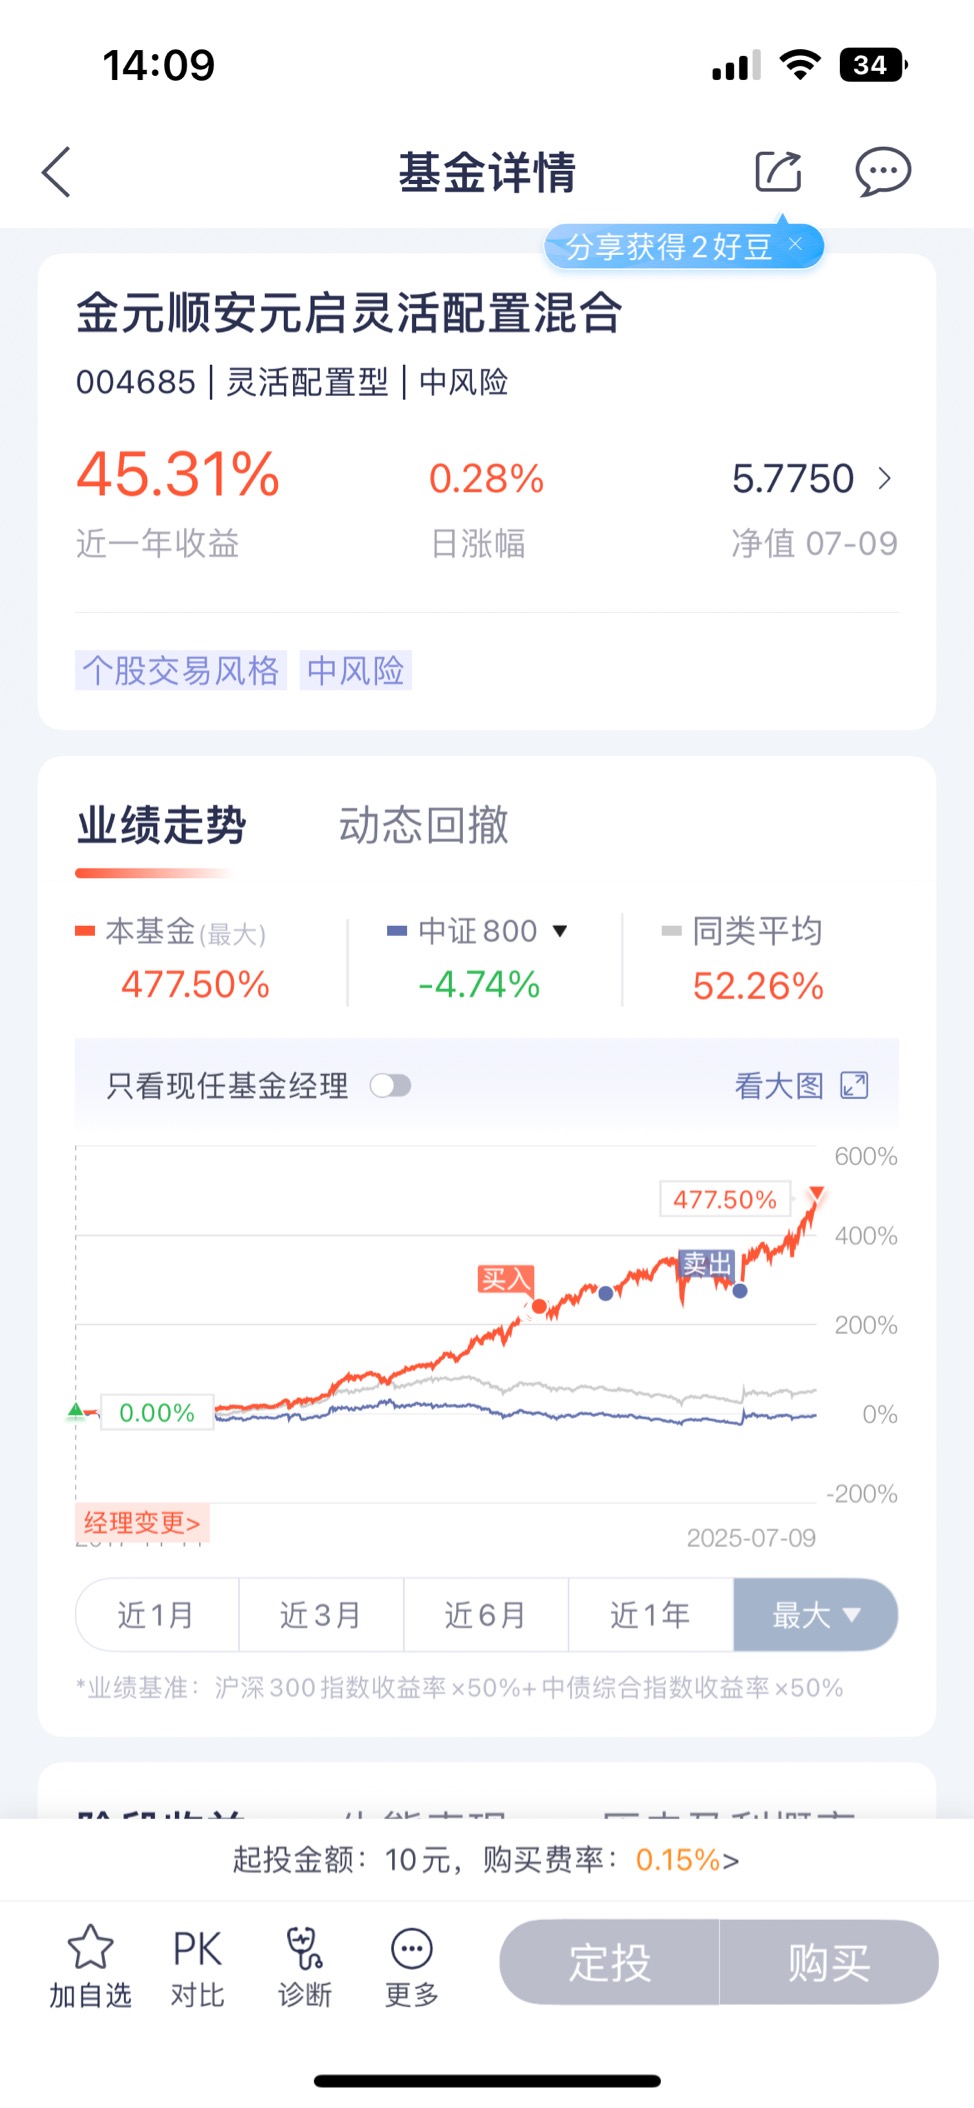This screenshot has width=974, height=2108.
Task: Go back using the left arrow
Action: 57,172
